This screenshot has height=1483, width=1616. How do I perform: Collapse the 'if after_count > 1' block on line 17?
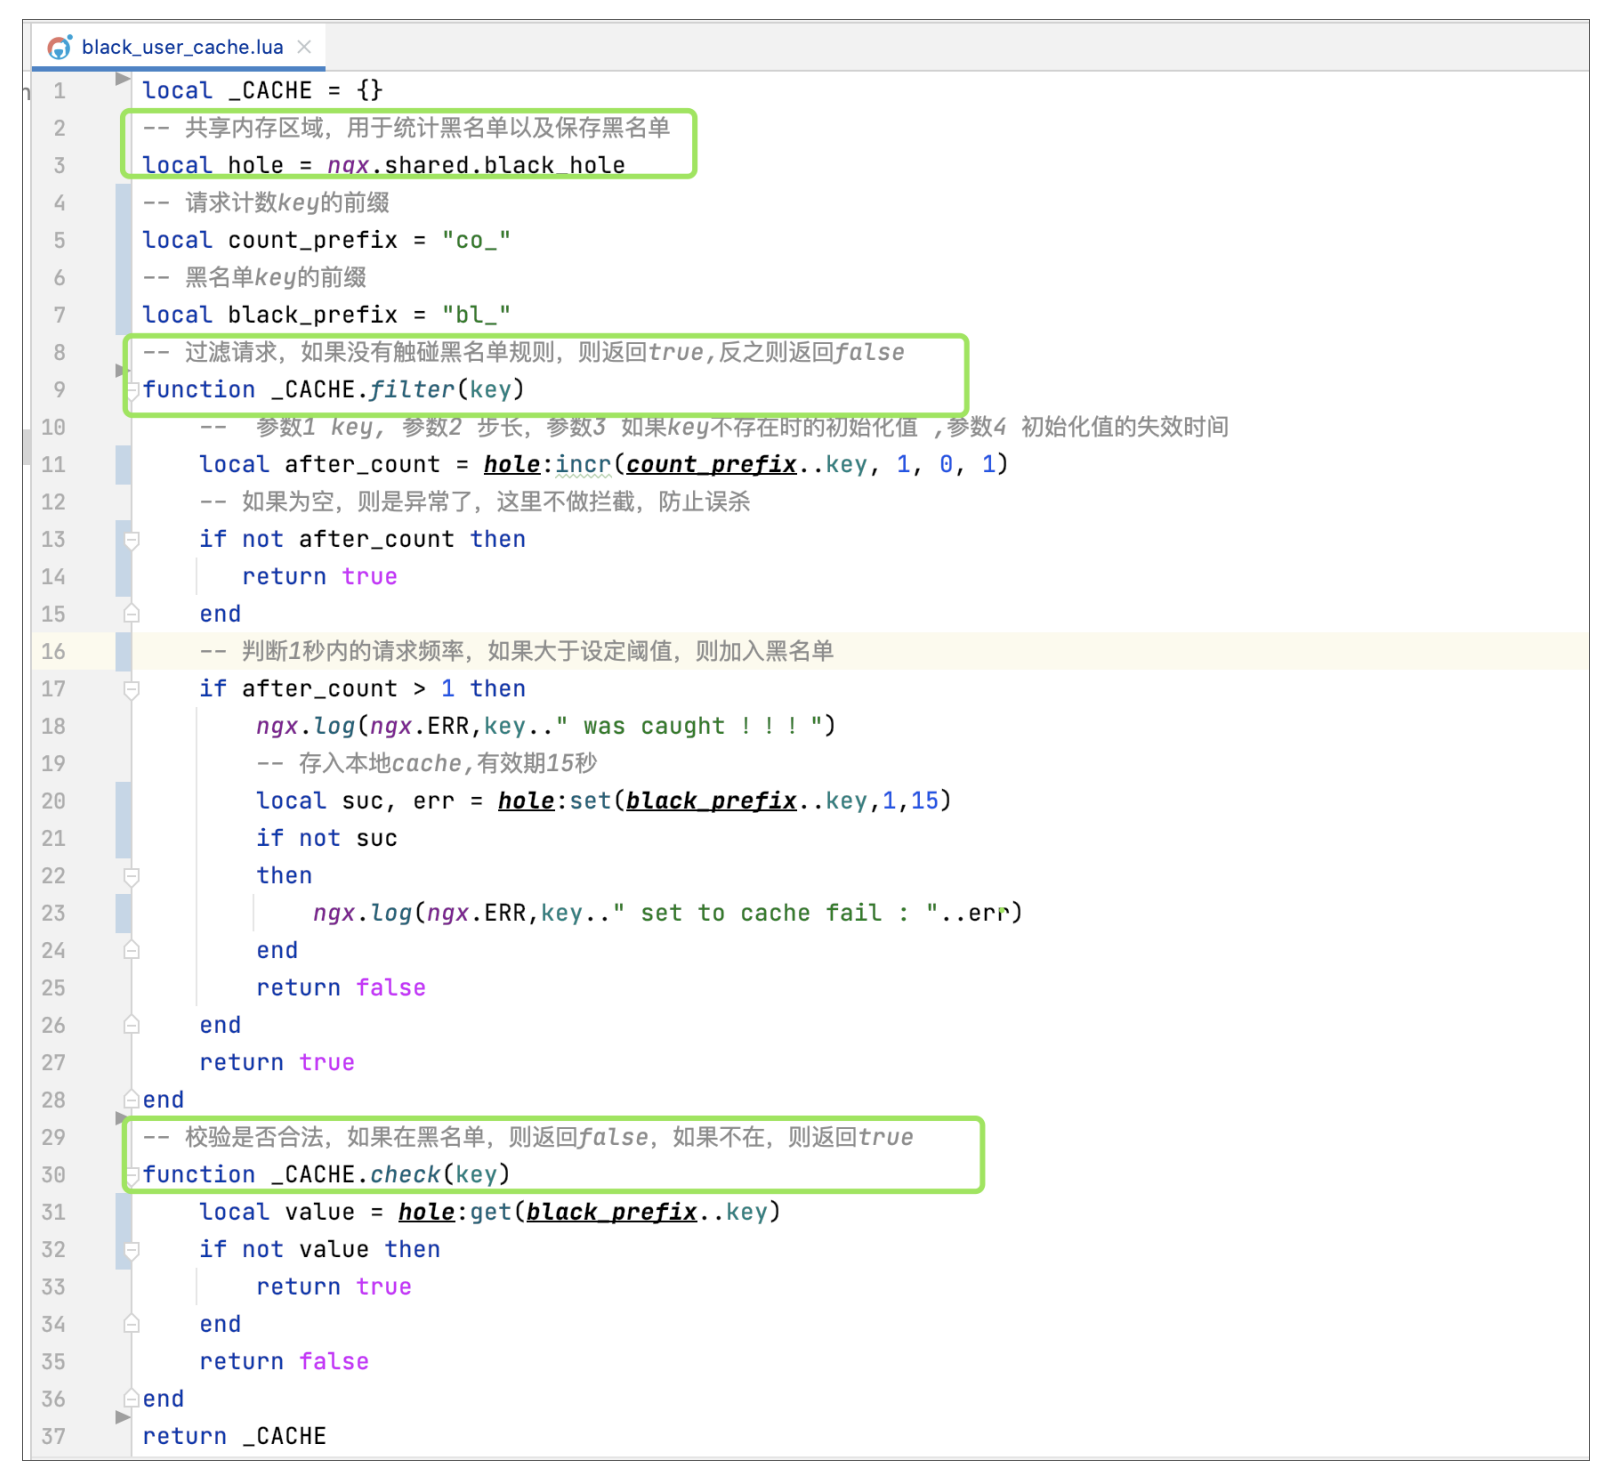click(131, 689)
